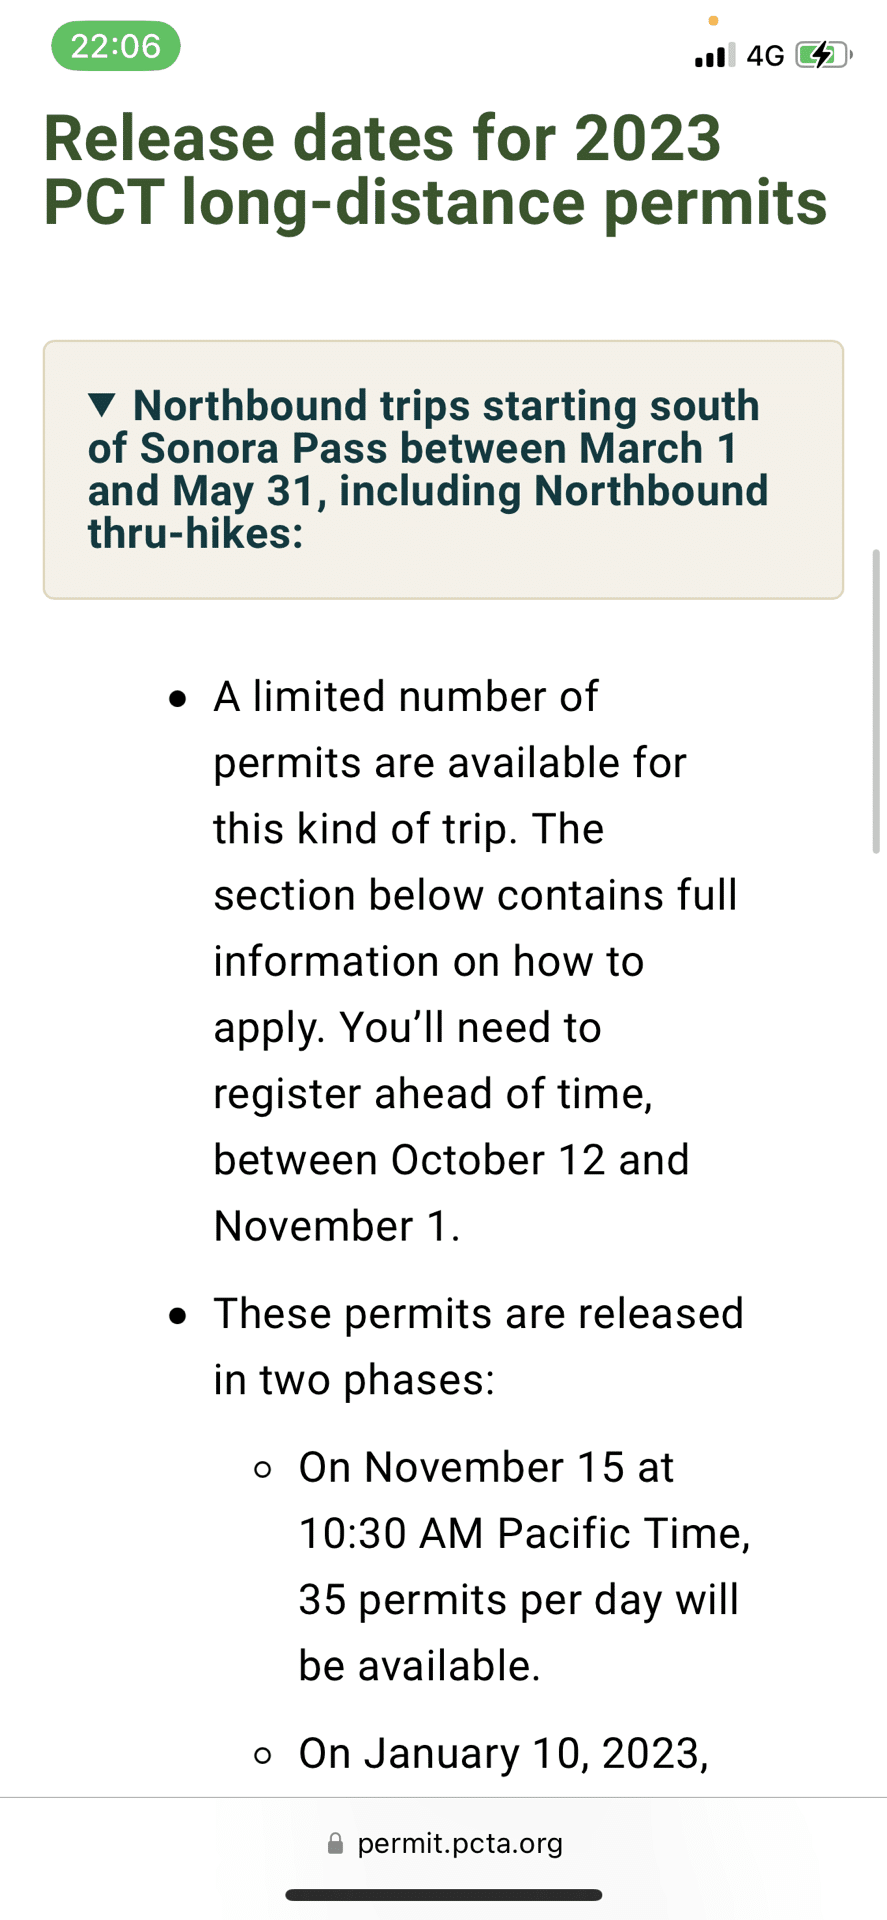Tap the solid bullet before 'A limited number'
The image size is (887, 1920).
(178, 698)
